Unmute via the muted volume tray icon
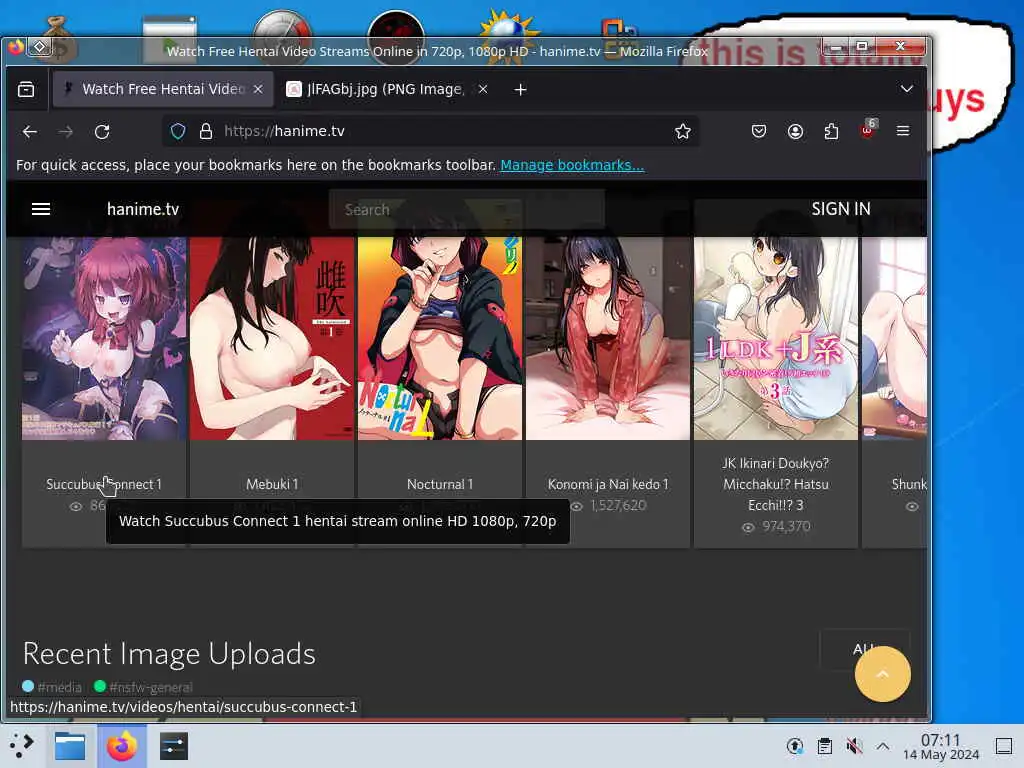 coord(854,746)
